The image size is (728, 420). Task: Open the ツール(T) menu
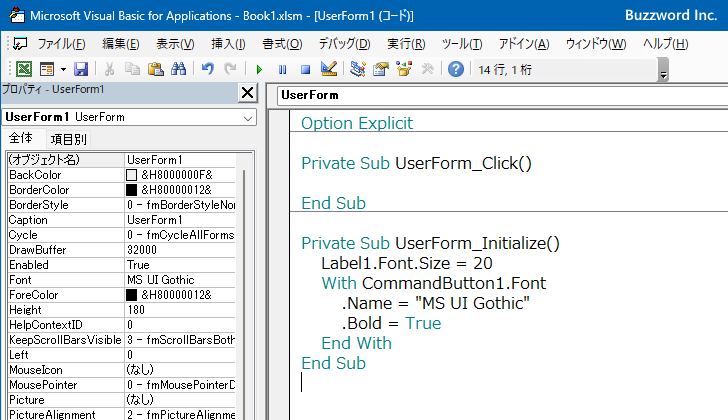click(x=462, y=44)
